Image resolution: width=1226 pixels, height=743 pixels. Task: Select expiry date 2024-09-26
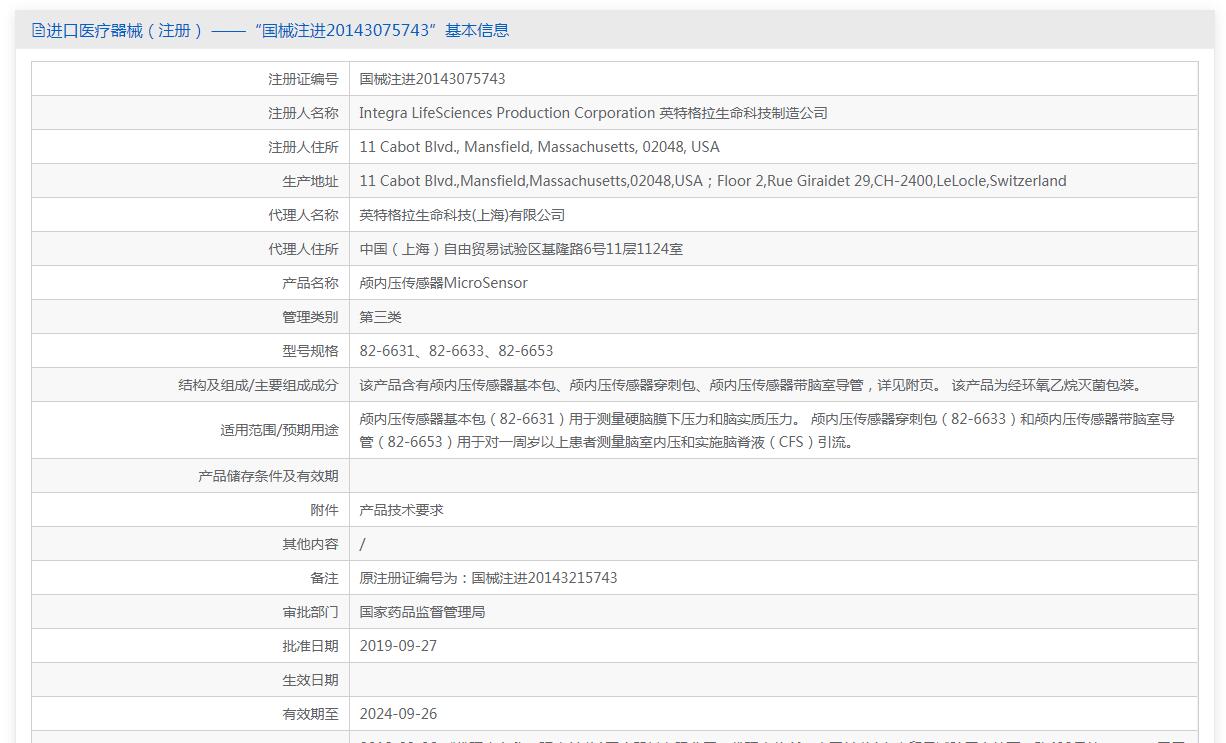[x=398, y=714]
